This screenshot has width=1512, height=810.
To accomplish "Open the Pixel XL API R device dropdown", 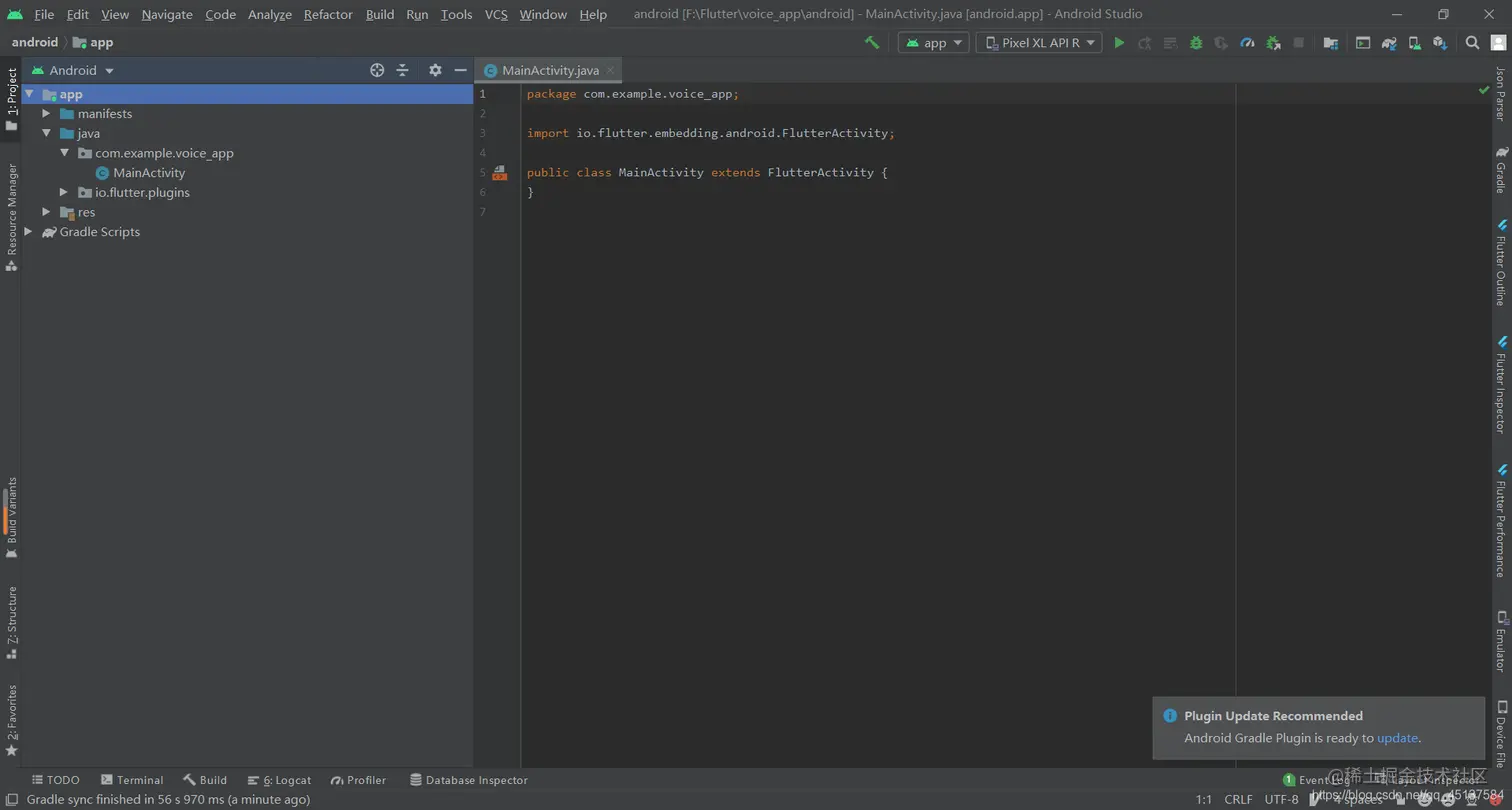I will pyautogui.click(x=1038, y=42).
